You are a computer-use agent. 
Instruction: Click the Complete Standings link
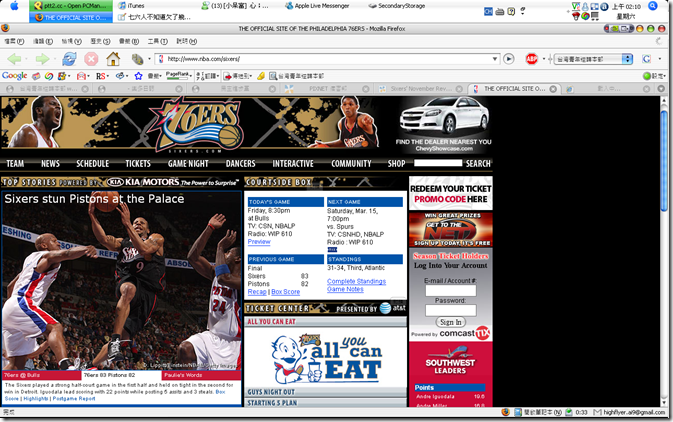pos(356,281)
